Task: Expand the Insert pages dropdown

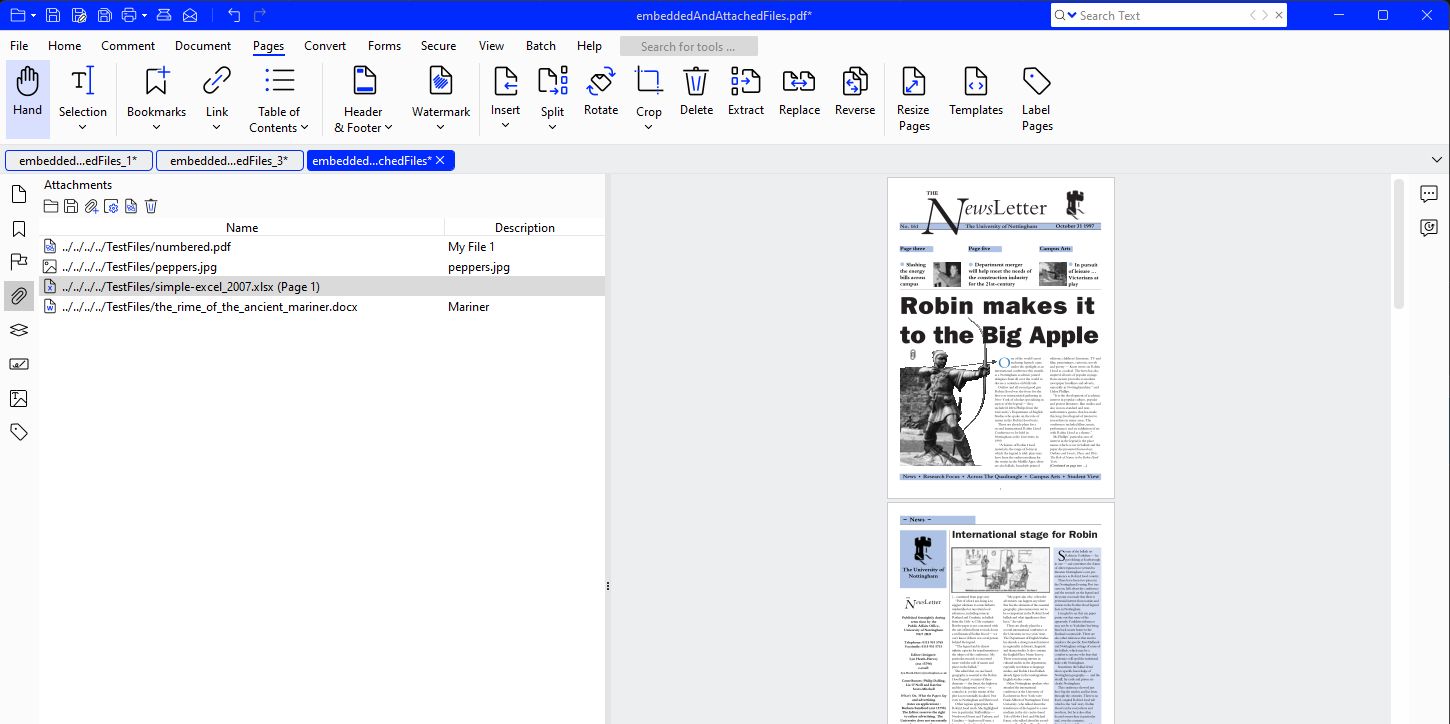Action: (505, 126)
